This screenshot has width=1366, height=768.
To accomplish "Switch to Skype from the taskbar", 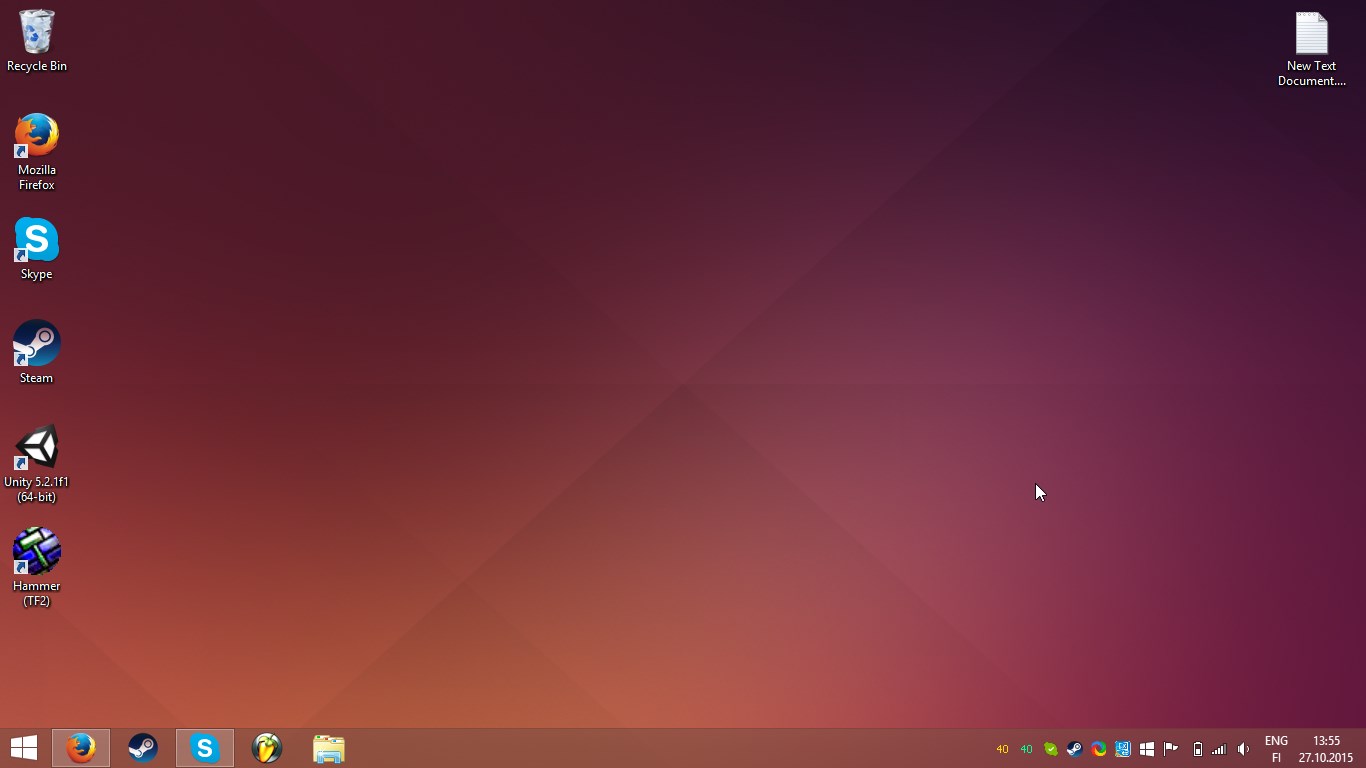I will point(205,748).
